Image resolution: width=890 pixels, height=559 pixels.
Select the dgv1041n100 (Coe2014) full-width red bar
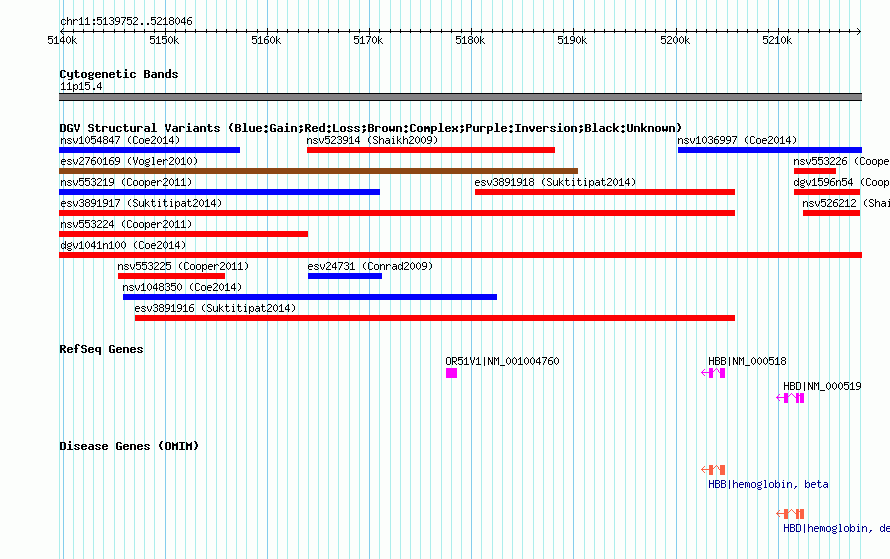(x=460, y=255)
